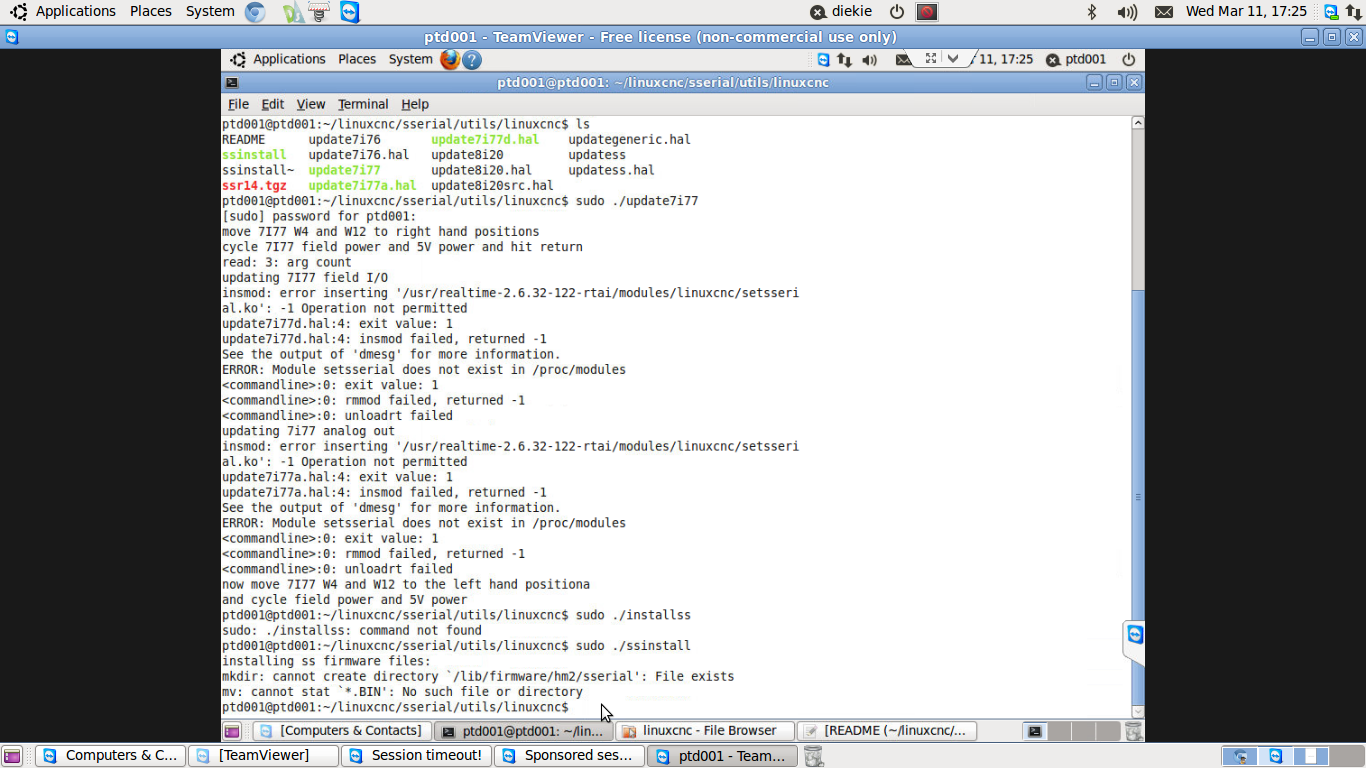The image size is (1366, 768).
Task: Click the host Bluetooth indicator icon
Action: point(1092,12)
